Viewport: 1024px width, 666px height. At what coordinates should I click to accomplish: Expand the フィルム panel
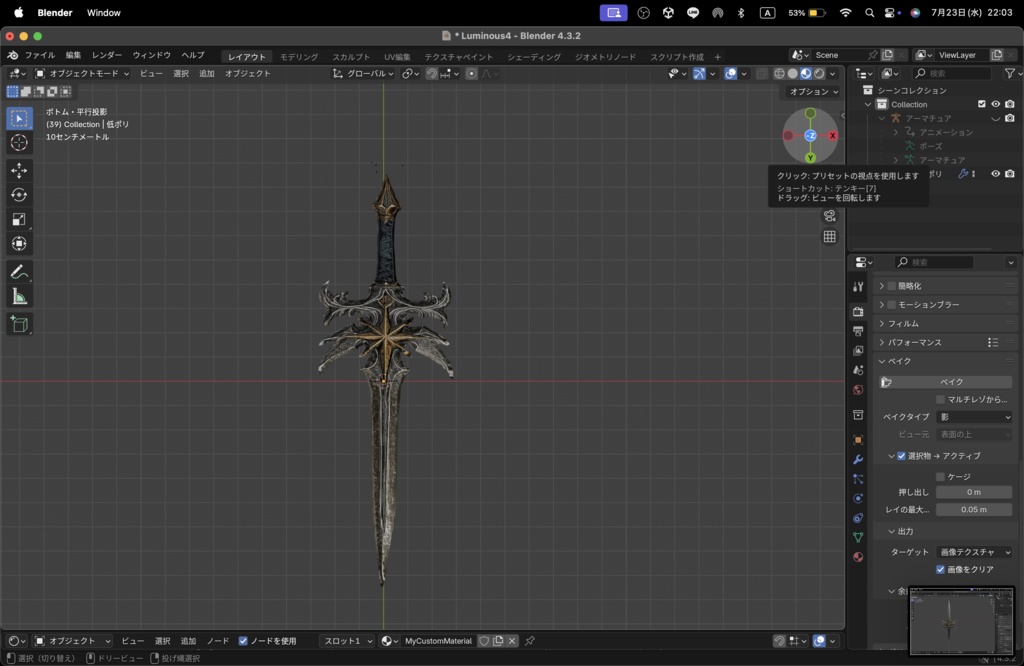903,323
